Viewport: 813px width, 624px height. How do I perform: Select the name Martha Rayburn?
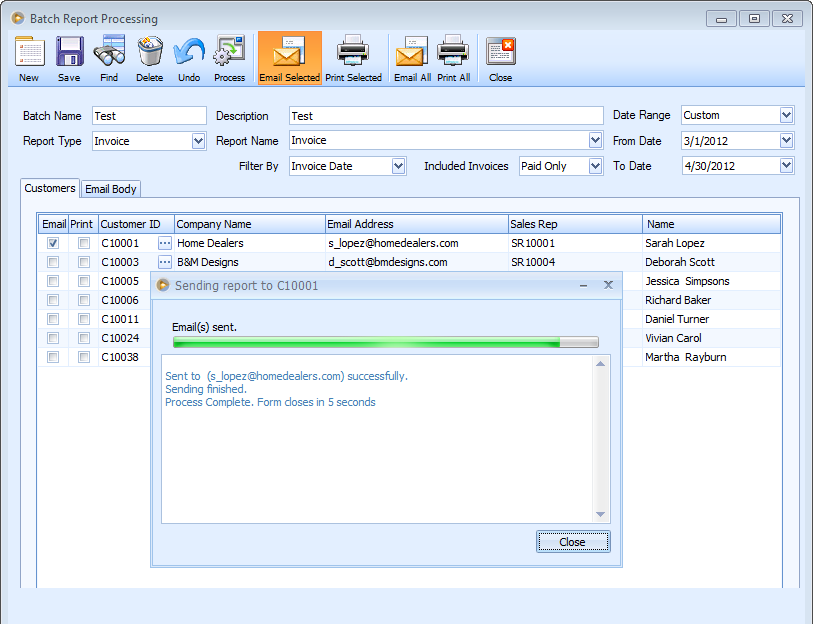[685, 357]
